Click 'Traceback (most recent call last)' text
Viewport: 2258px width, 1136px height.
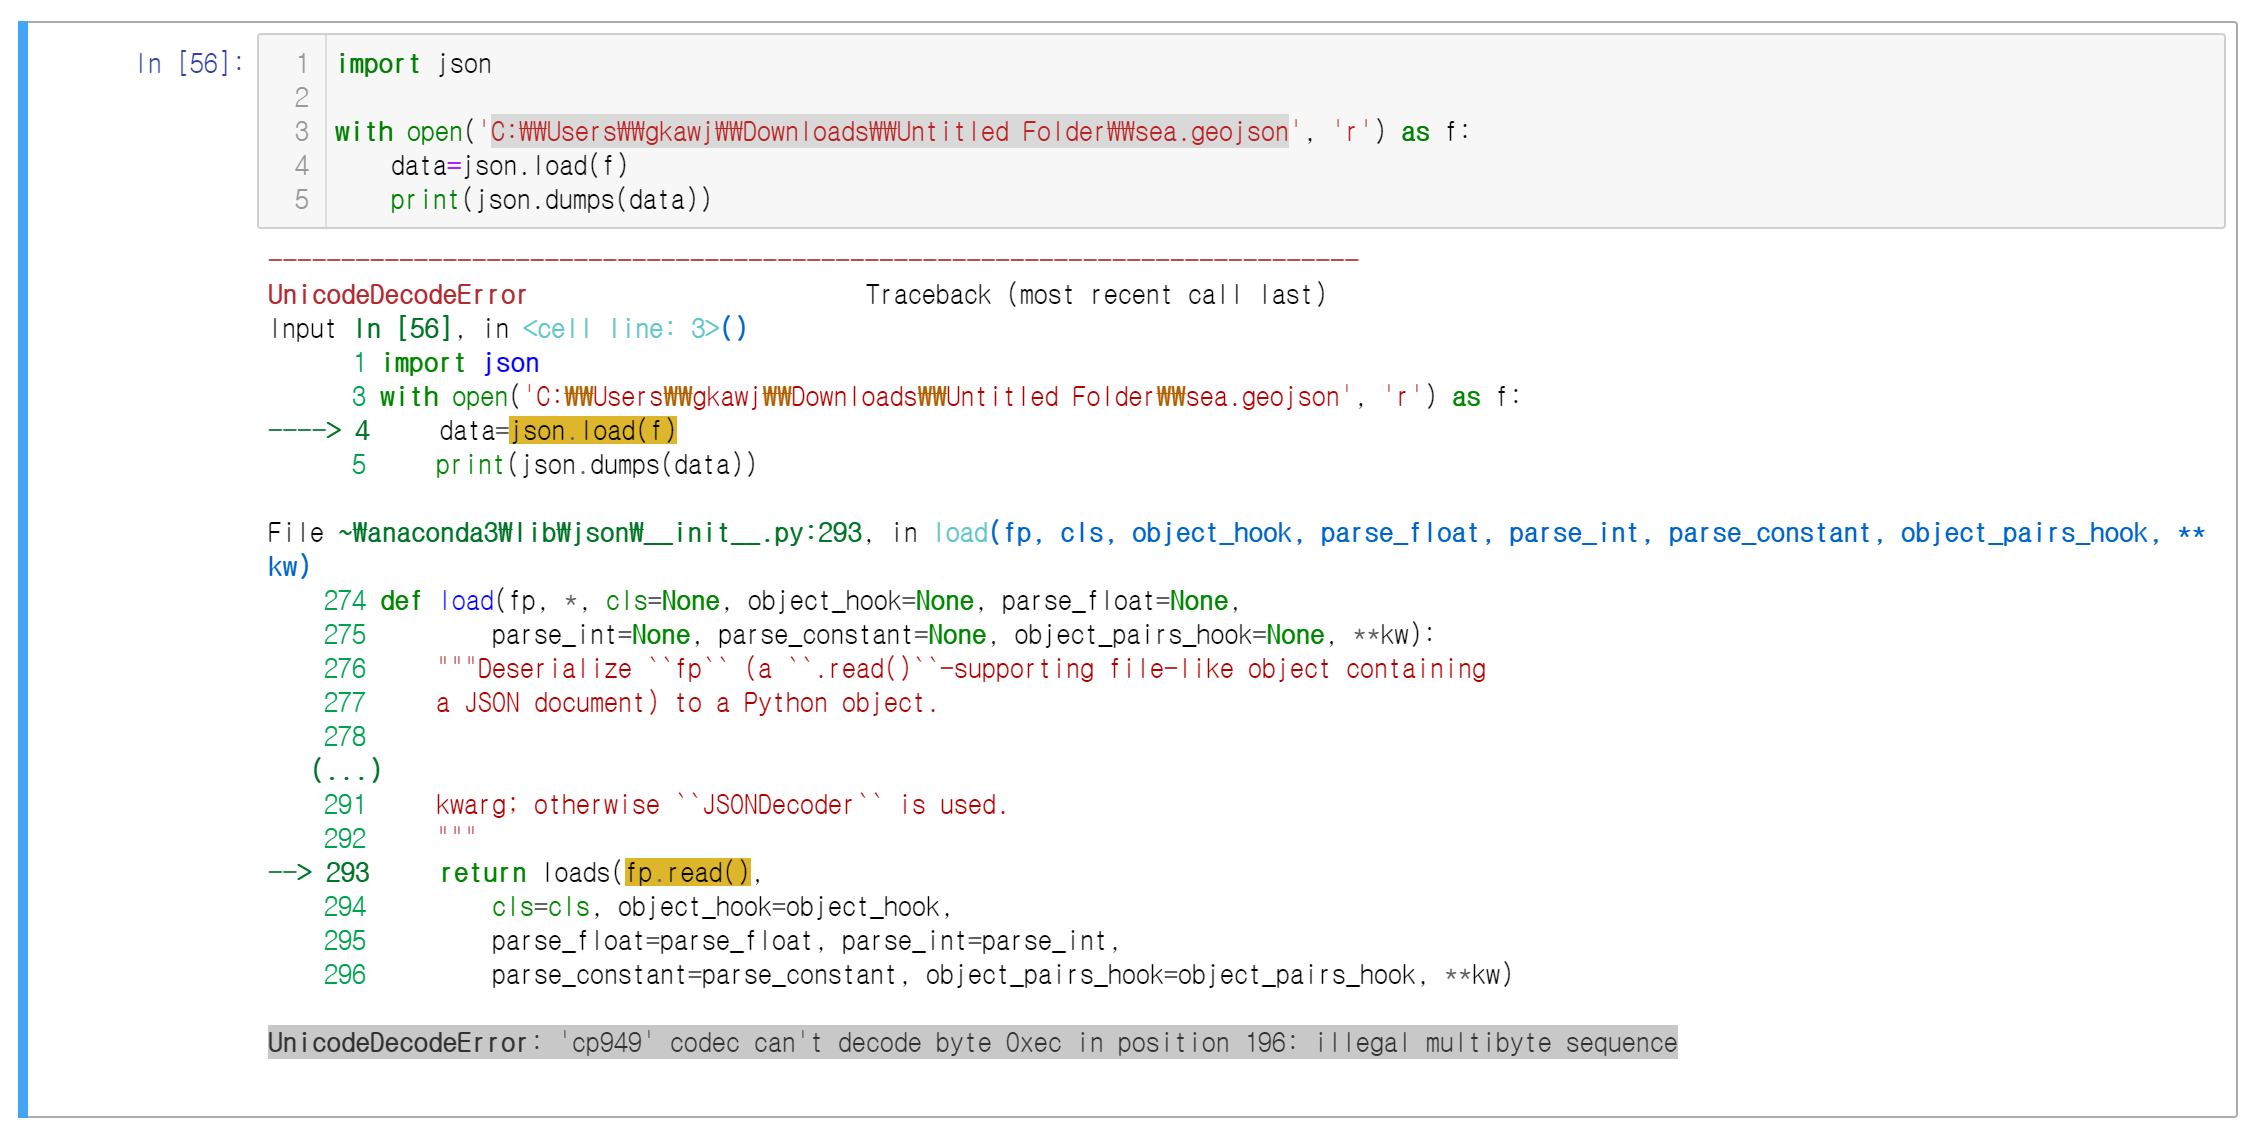pos(1095,295)
